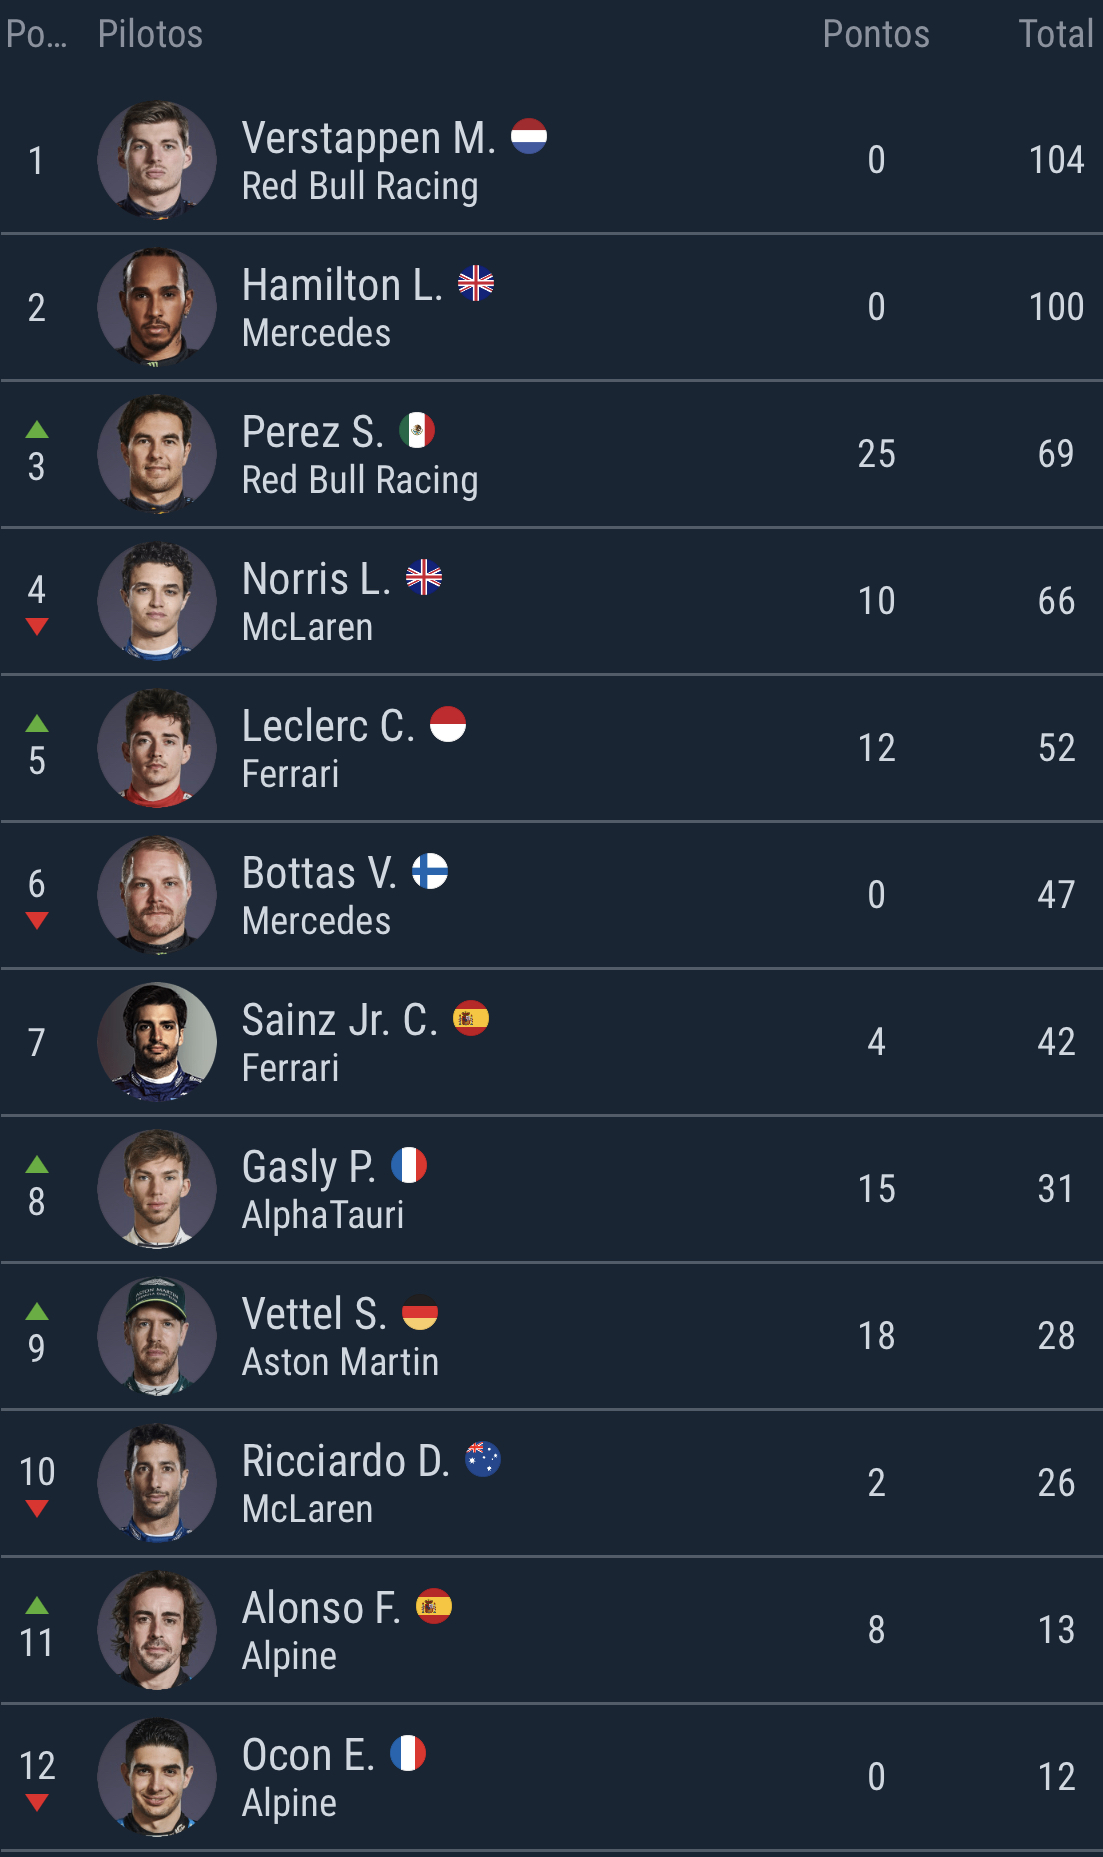This screenshot has height=1857, width=1103.
Task: Open Norris L. driver name link
Action: 316,579
